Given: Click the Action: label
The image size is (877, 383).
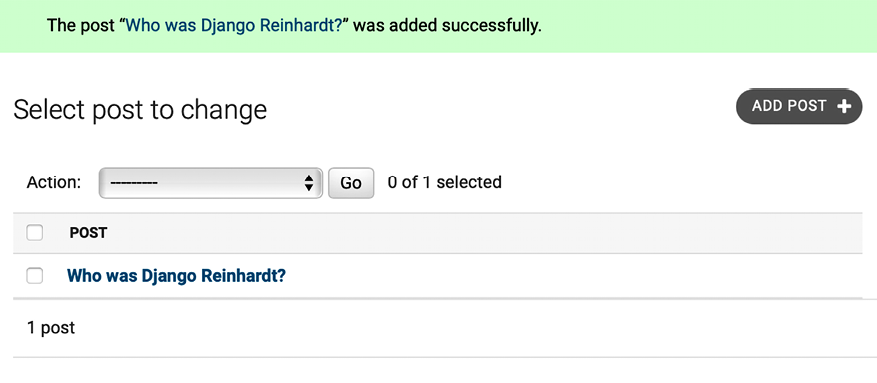Looking at the screenshot, I should [x=54, y=182].
